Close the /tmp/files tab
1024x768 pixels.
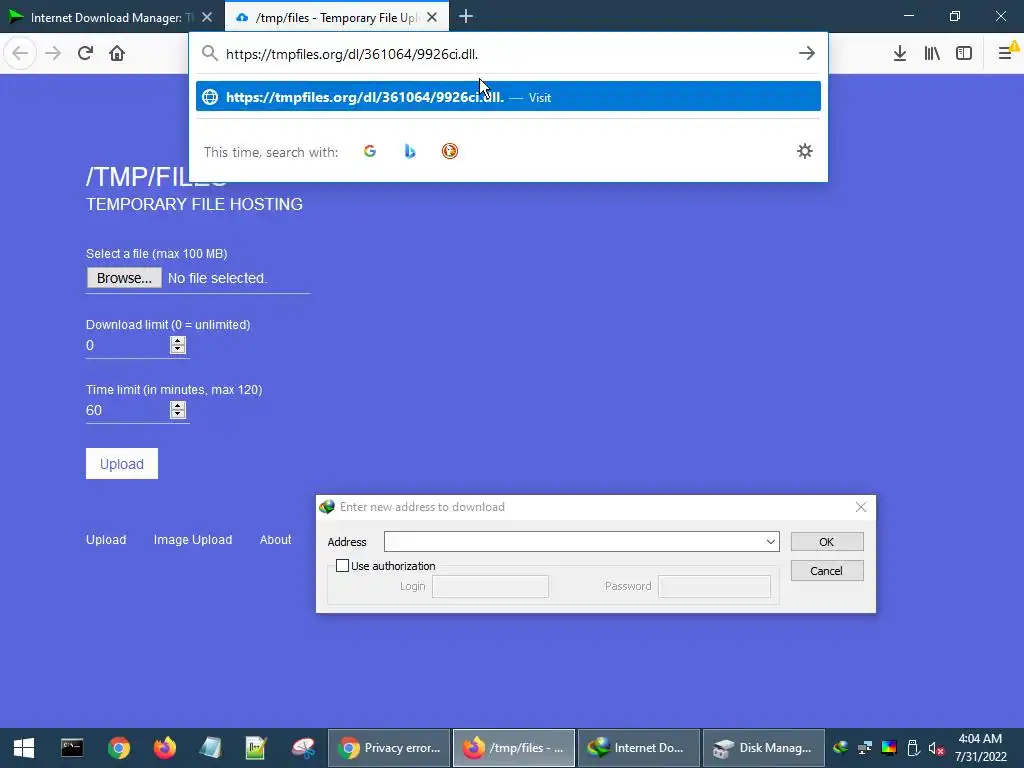click(432, 18)
